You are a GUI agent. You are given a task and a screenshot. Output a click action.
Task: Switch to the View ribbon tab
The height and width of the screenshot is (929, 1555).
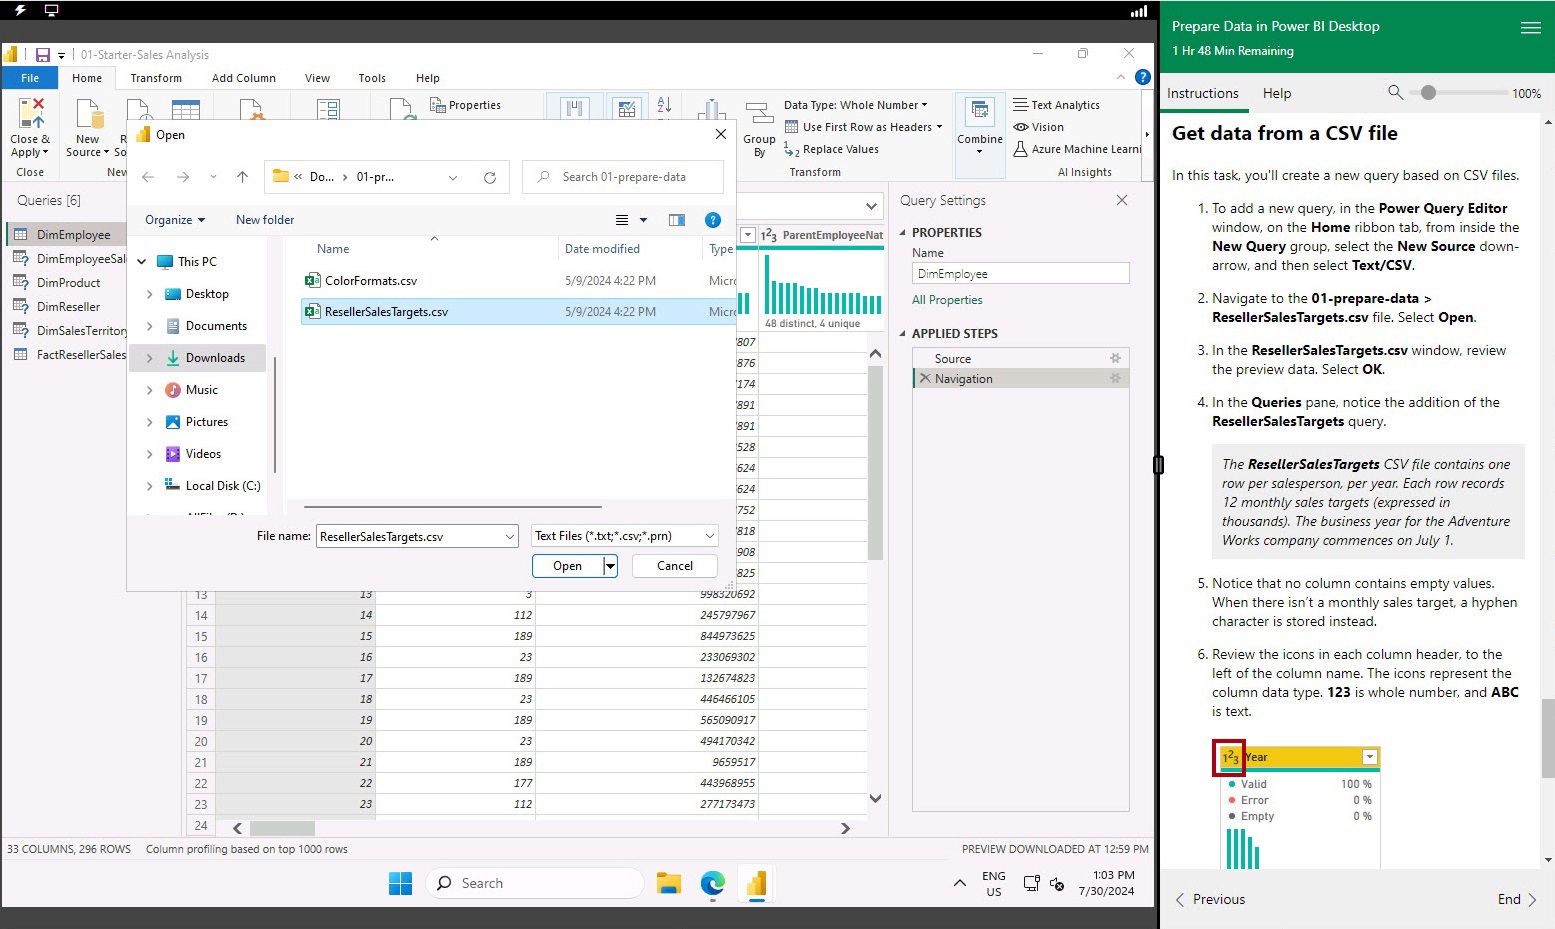point(317,78)
